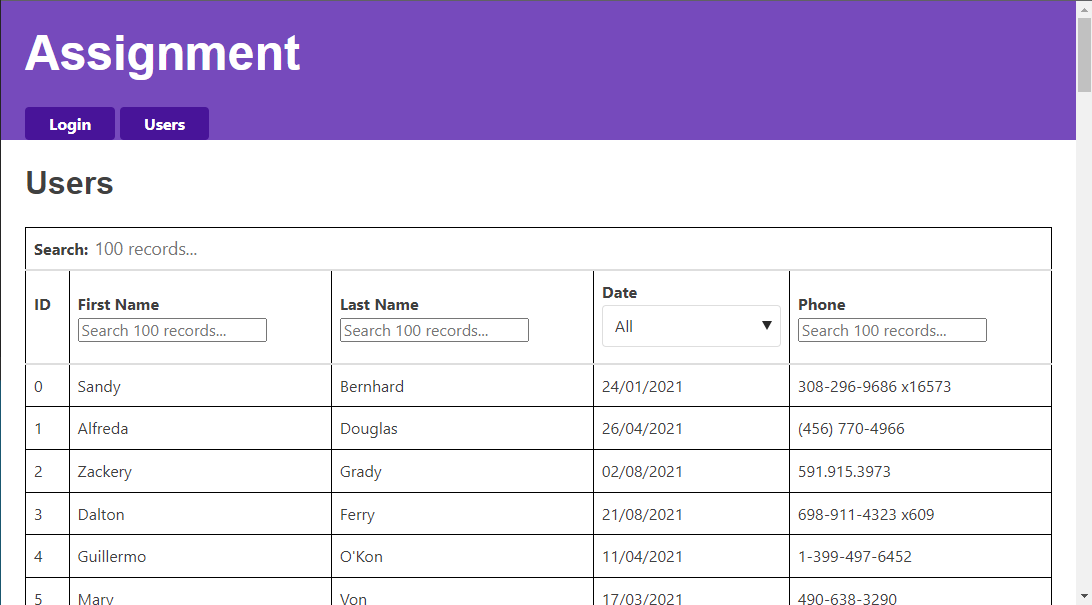
Task: Select Guillermo's row link
Action: pos(111,556)
